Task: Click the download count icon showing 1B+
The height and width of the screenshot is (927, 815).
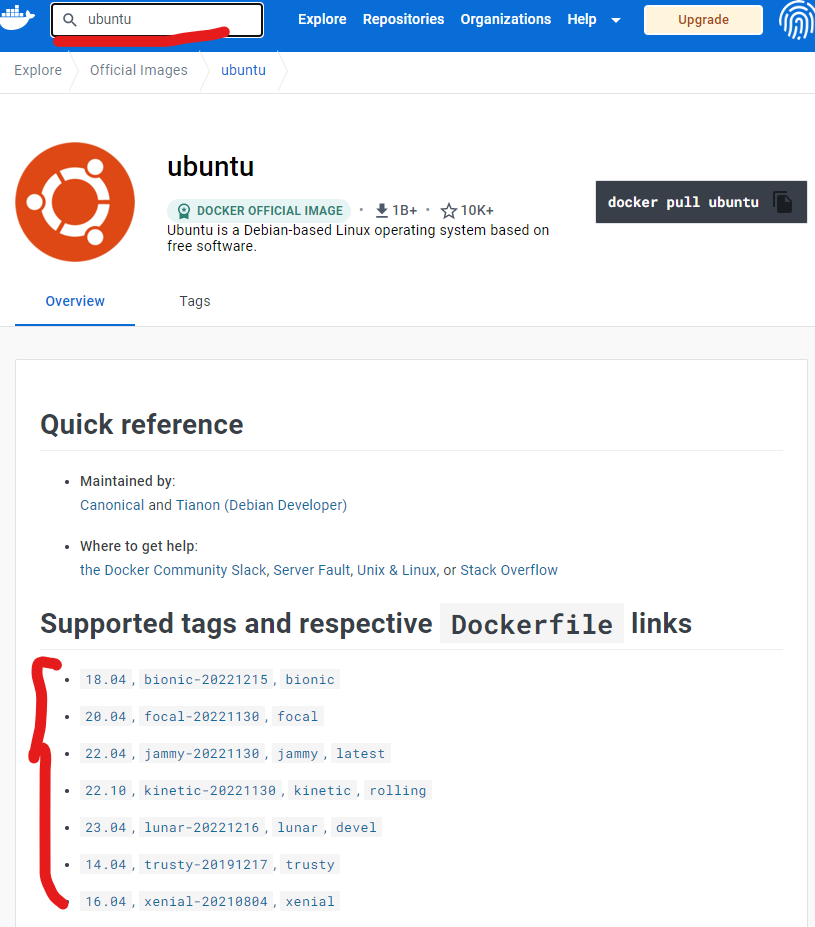Action: pos(381,210)
